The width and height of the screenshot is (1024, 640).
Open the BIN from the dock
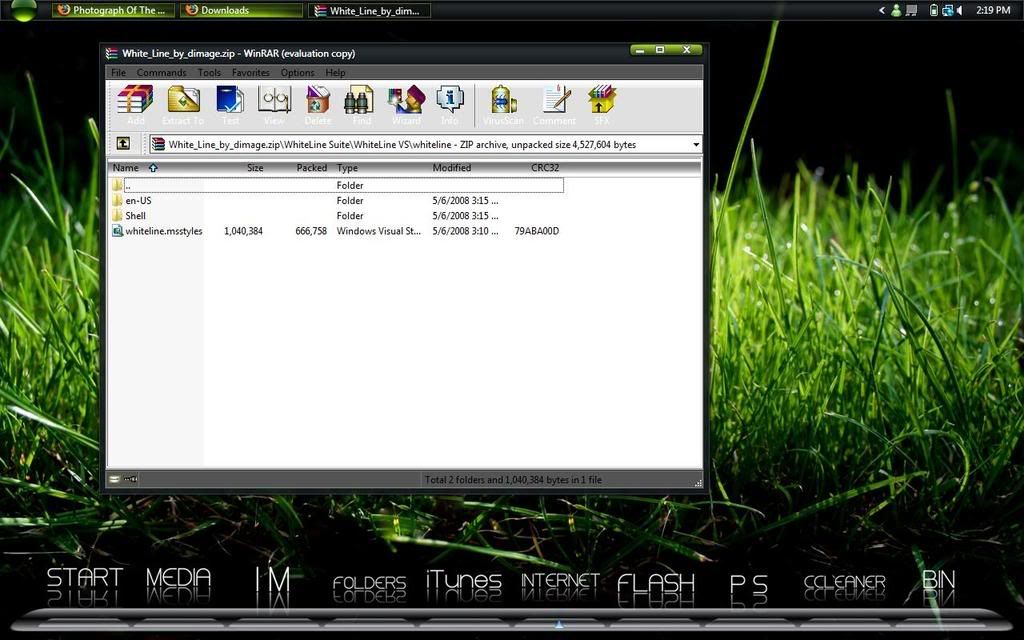[x=938, y=579]
